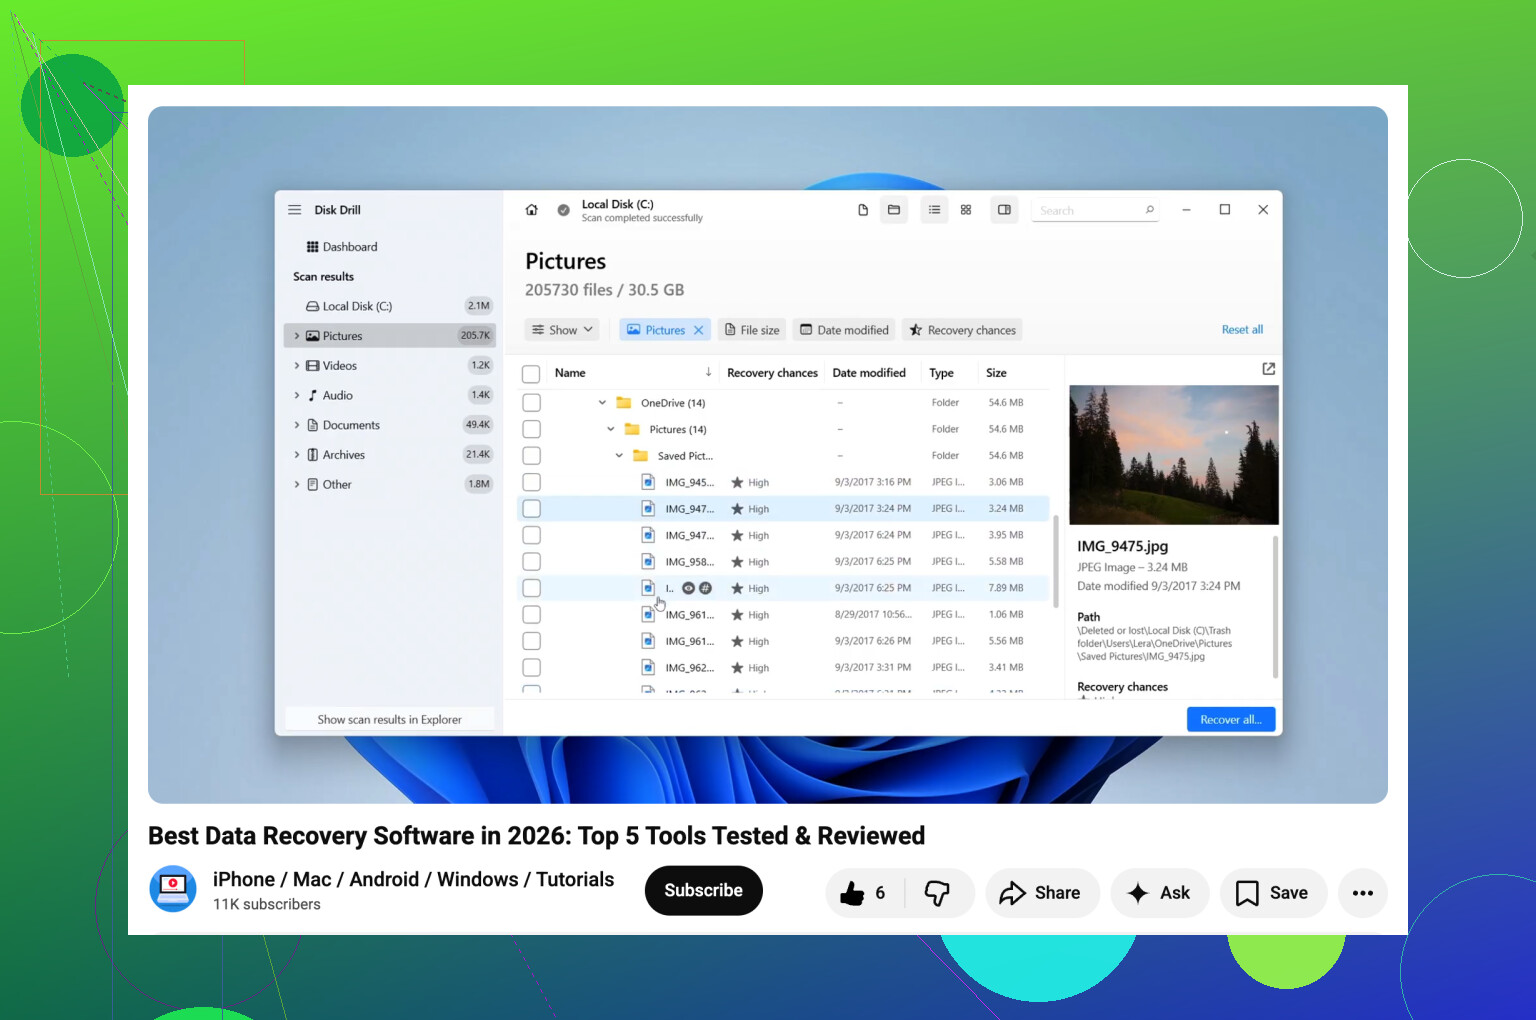Click the thumbs up like icon

pyautogui.click(x=852, y=893)
